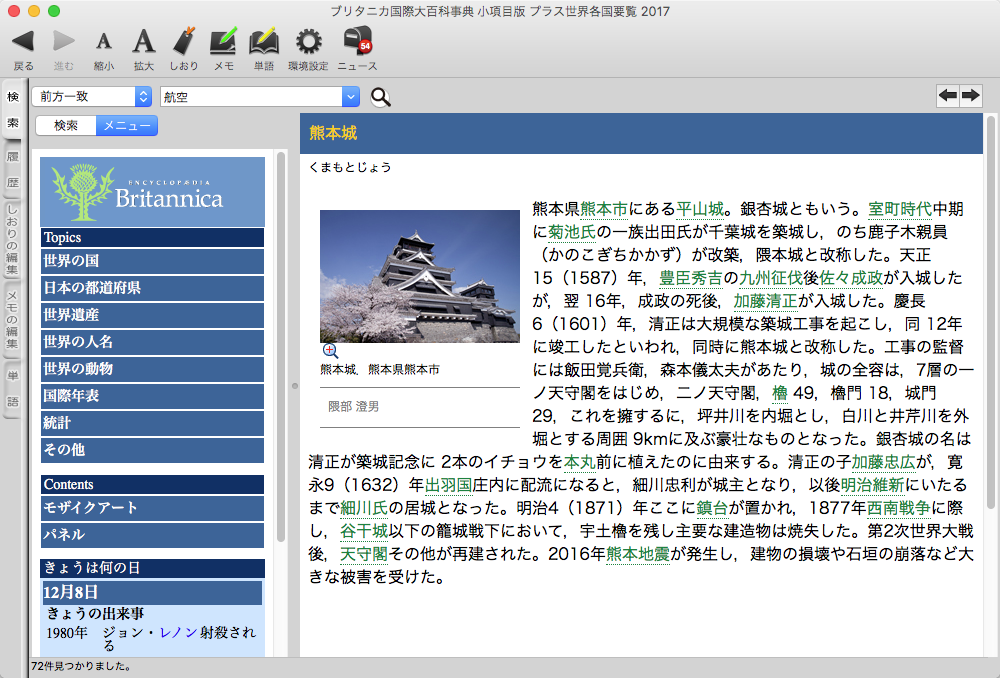The image size is (1000, 678).
Task: Select the 履歴 side tab
Action: coord(13,170)
